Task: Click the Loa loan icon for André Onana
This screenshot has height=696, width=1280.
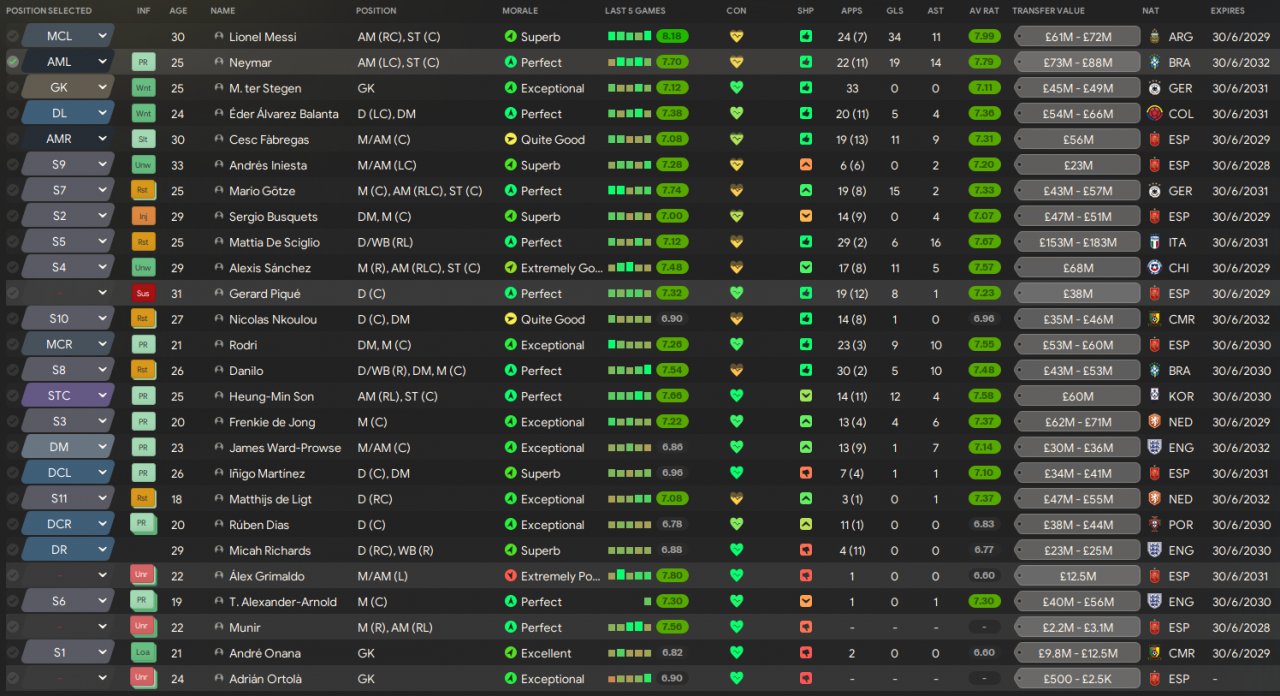Action: point(144,653)
